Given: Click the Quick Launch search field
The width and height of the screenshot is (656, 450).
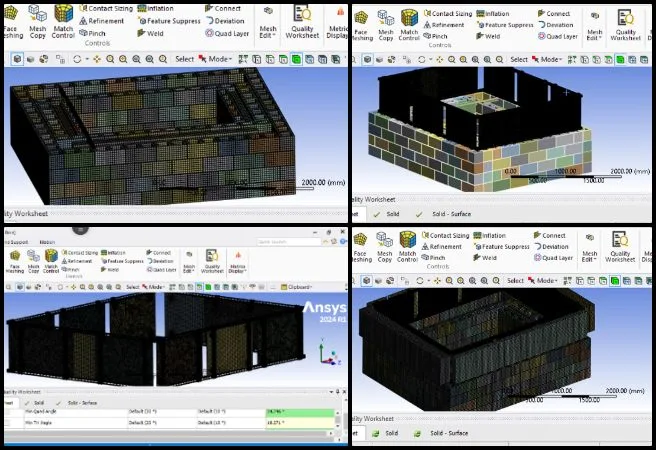Looking at the screenshot, I should (289, 242).
